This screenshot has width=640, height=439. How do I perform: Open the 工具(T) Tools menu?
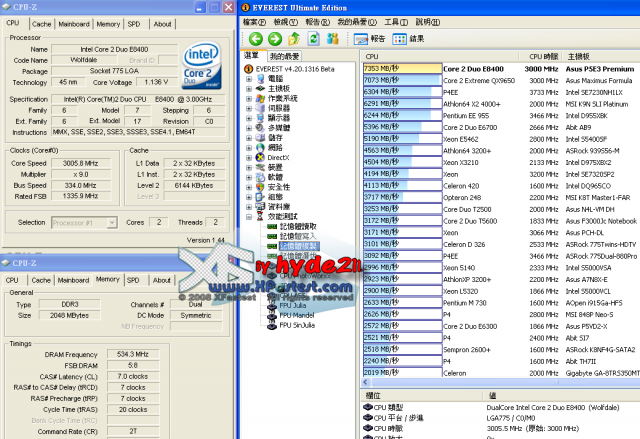[x=396, y=22]
